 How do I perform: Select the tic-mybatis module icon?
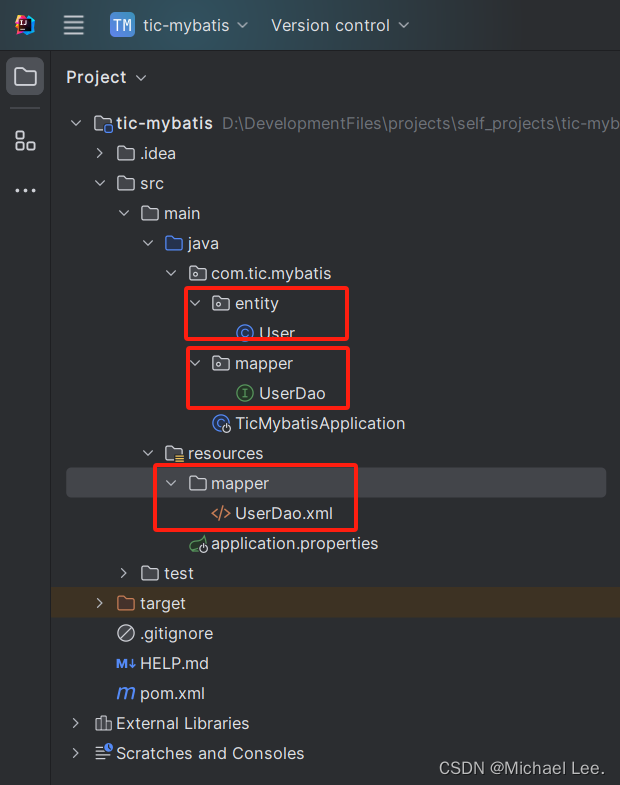(x=103, y=124)
